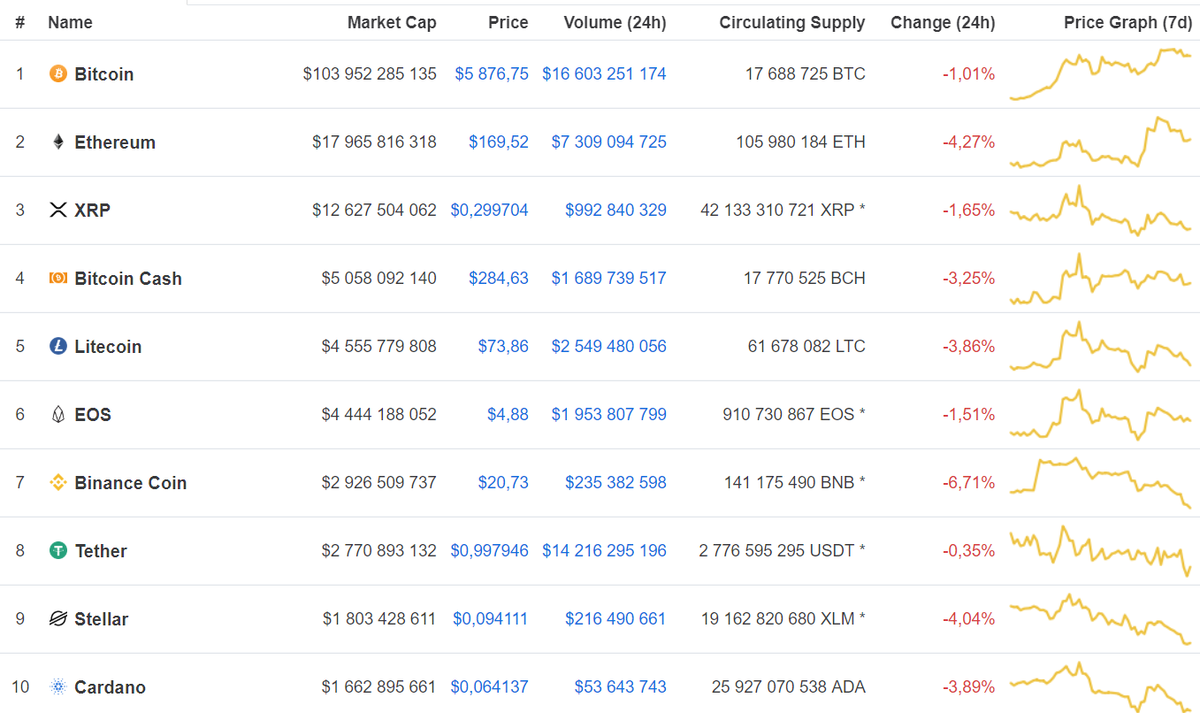Open XRP 7d price graph
Screen dimensions: 1200x713
coord(1100,210)
